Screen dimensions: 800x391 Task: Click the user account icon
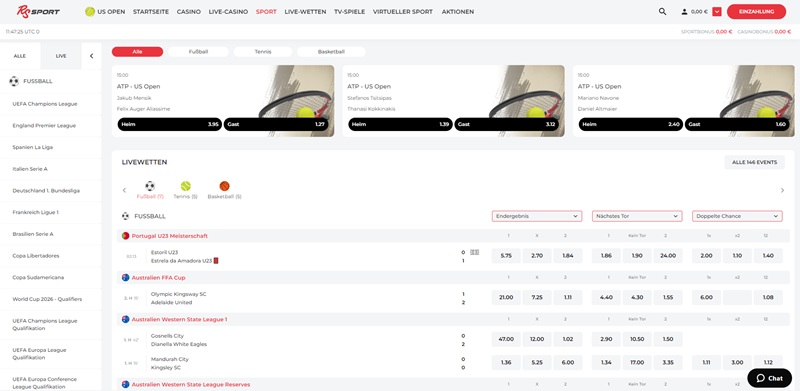tap(684, 12)
